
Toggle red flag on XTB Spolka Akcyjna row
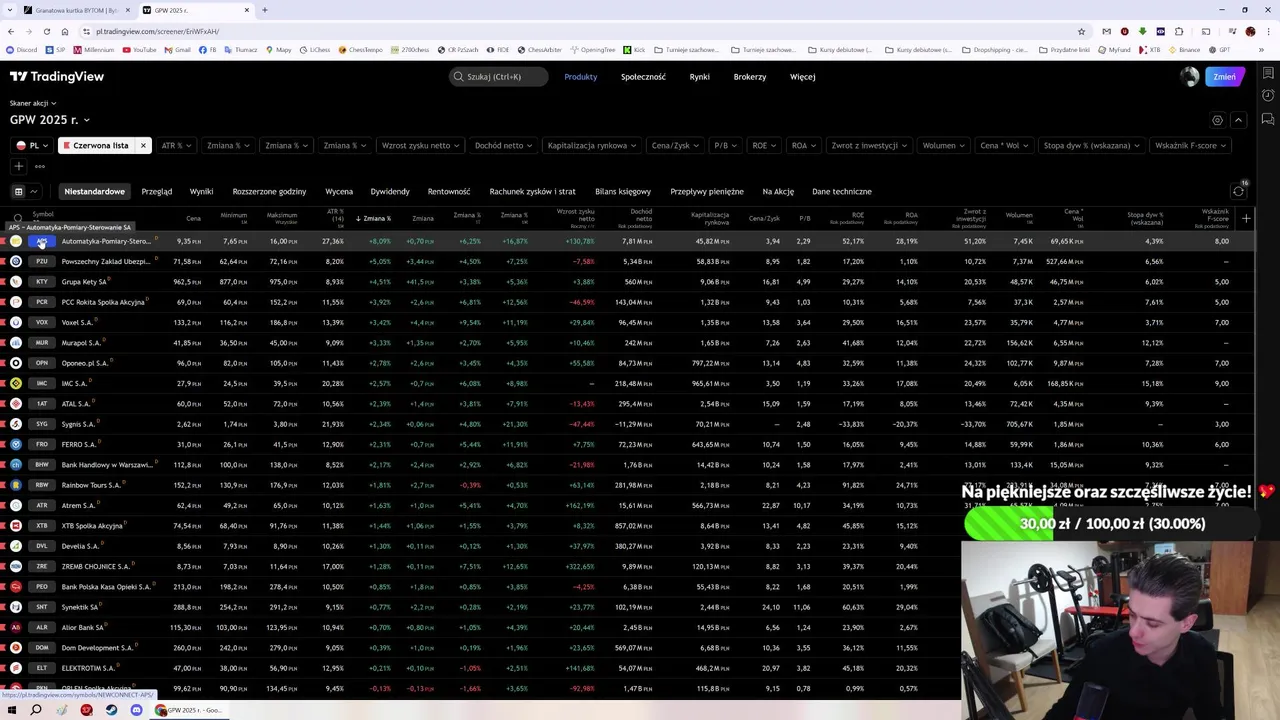point(4,525)
